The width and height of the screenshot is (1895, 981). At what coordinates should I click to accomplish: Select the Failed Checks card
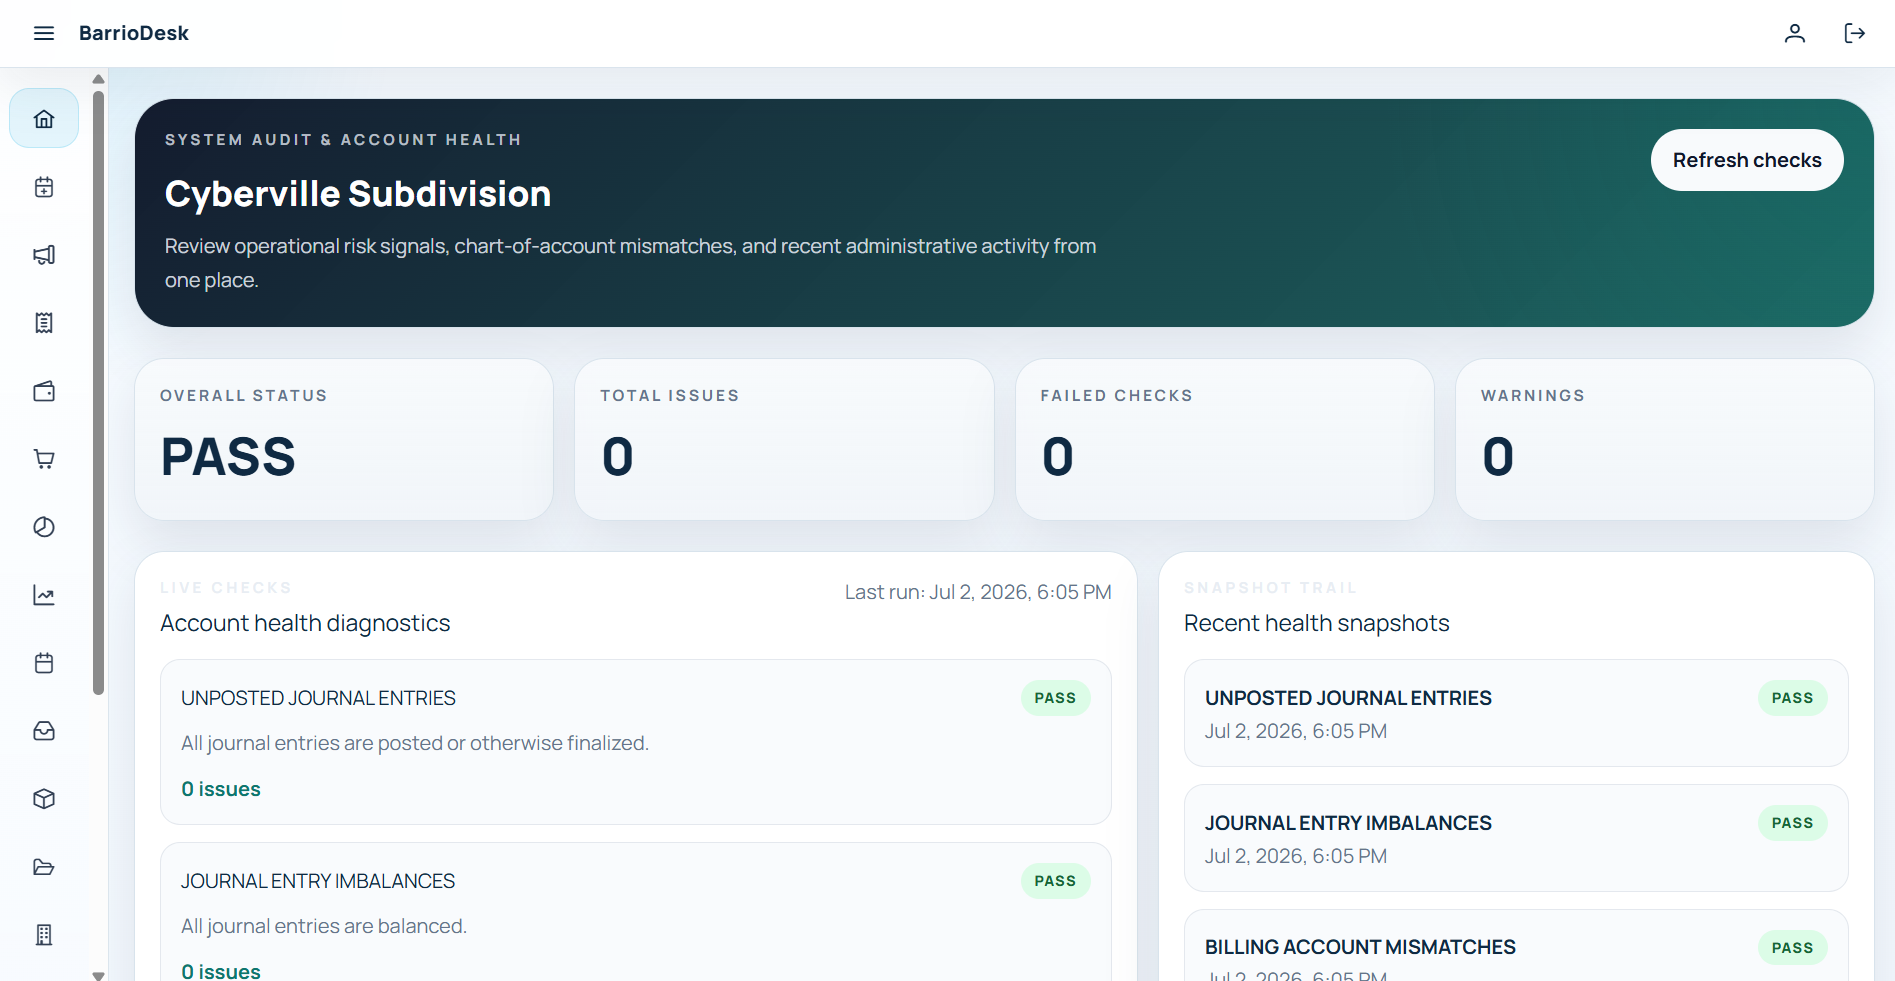pos(1225,439)
